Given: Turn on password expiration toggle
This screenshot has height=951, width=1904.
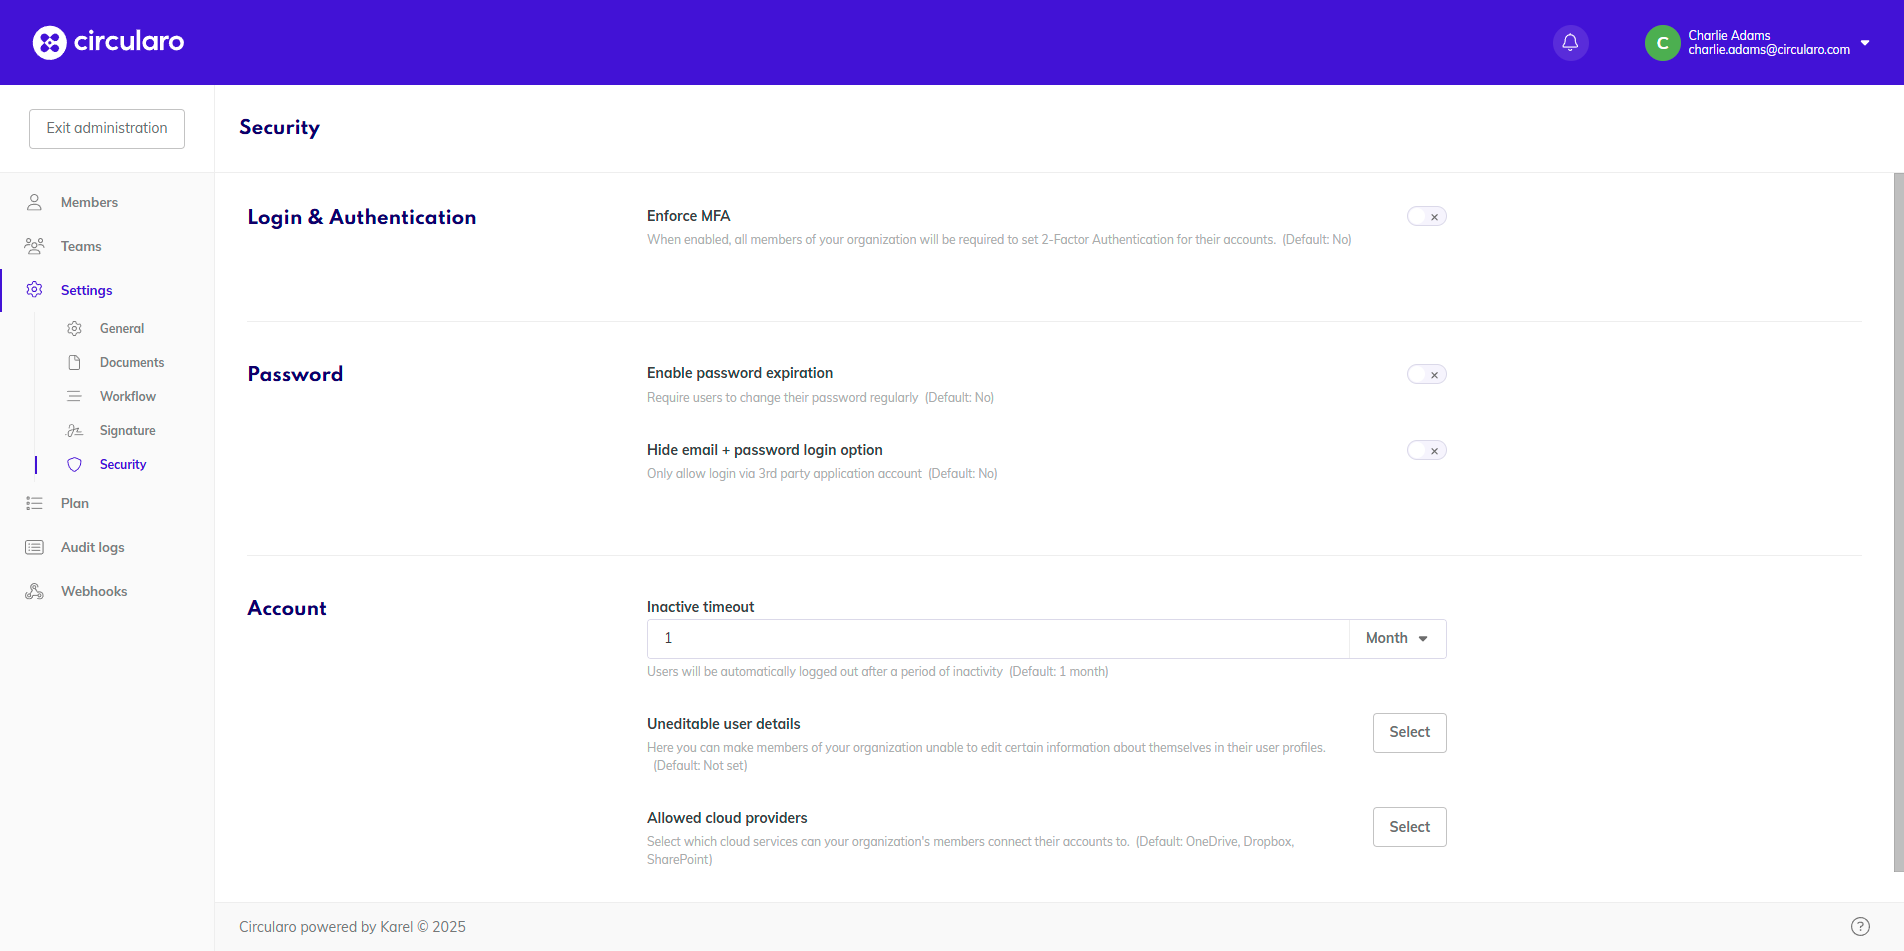Looking at the screenshot, I should 1426,375.
